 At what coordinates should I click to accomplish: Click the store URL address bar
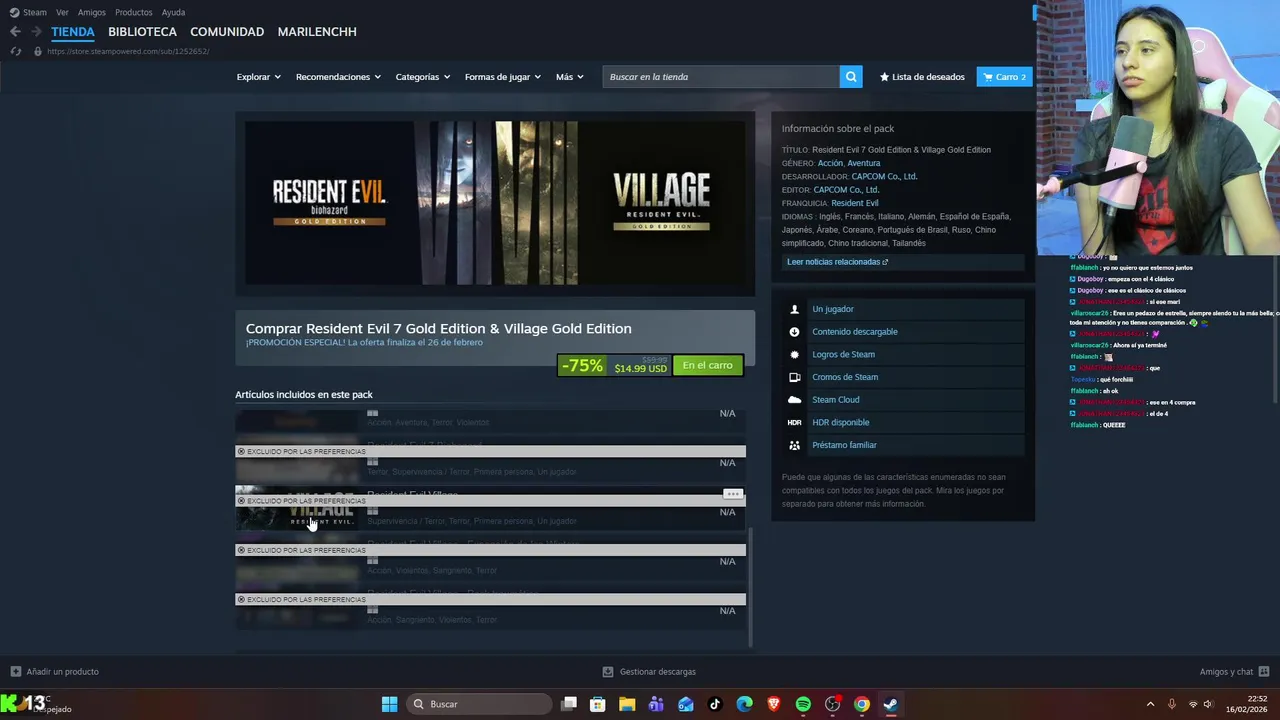click(128, 51)
